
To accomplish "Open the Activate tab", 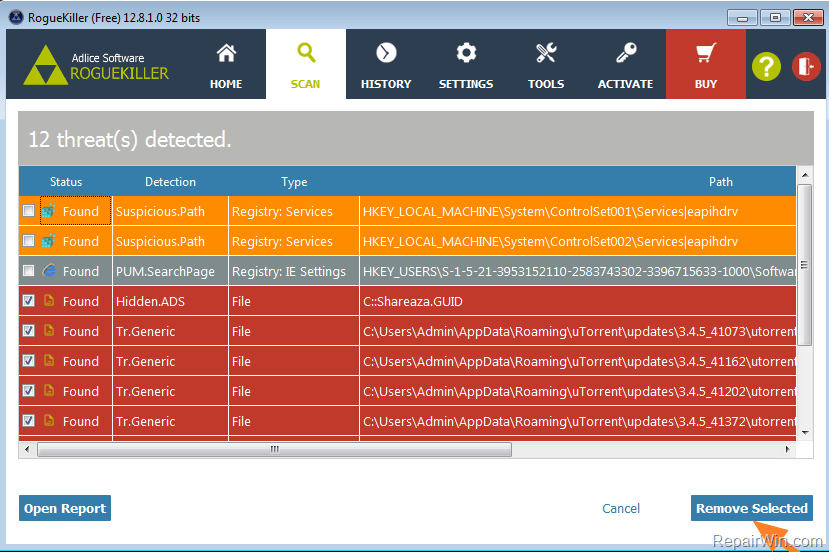I will click(x=625, y=65).
